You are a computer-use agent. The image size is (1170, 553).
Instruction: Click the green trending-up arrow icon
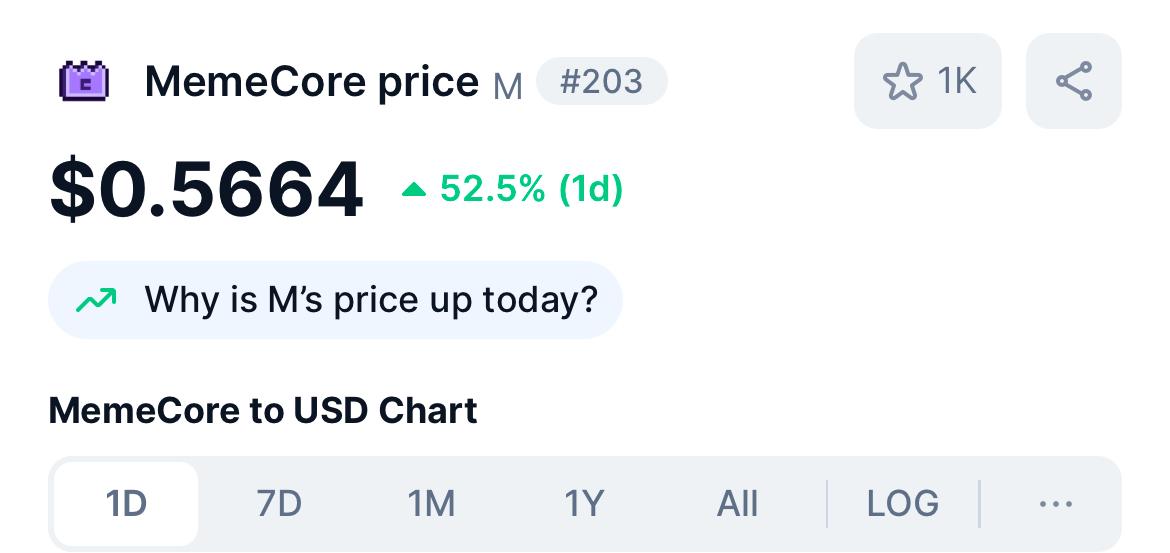point(96,299)
